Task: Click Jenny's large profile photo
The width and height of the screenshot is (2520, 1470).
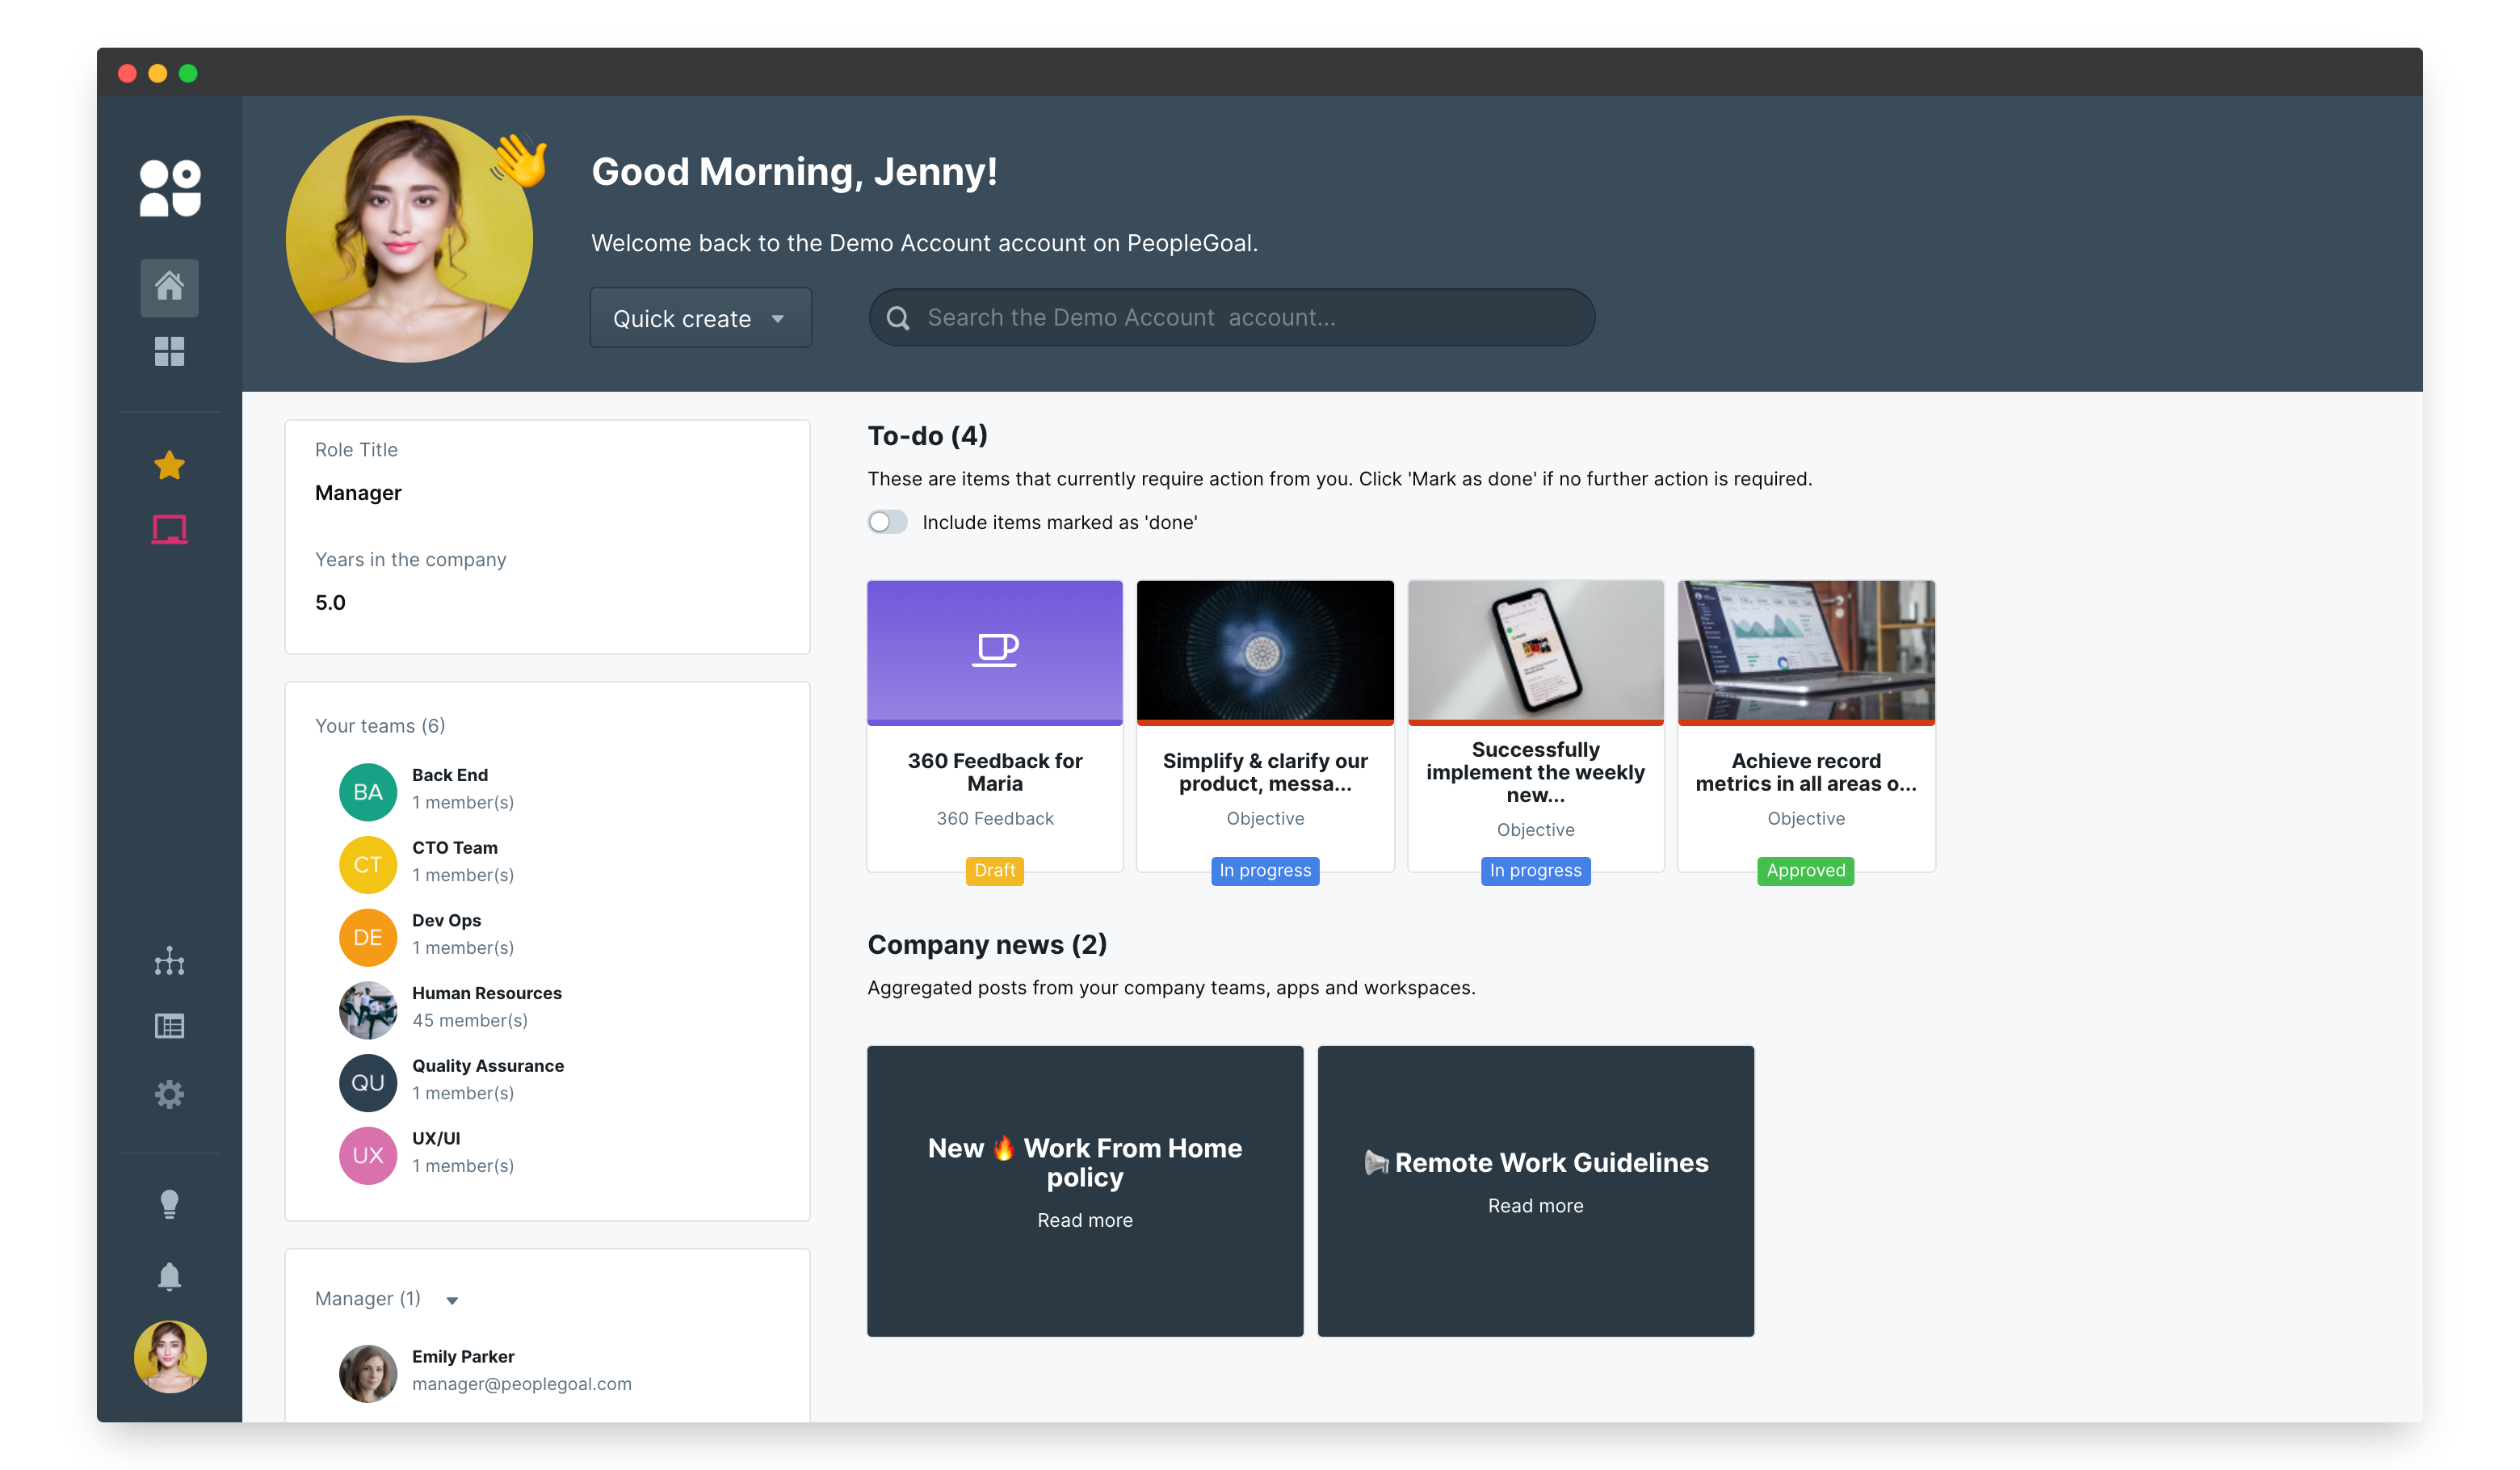Action: pos(409,239)
